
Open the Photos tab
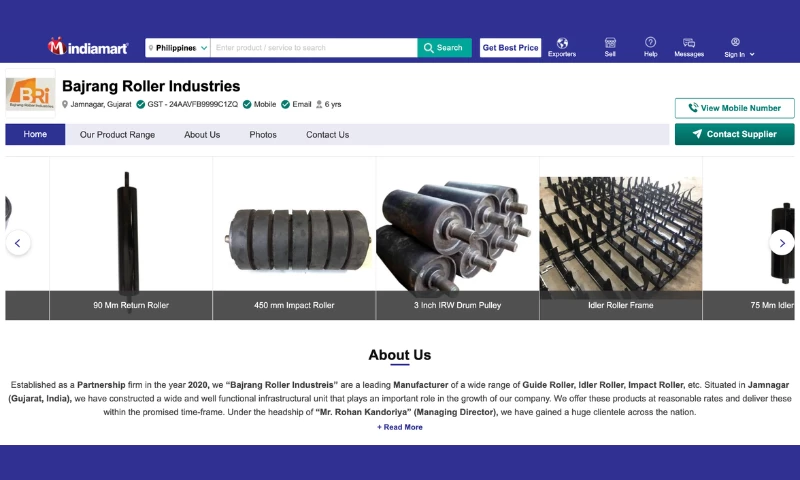263,135
